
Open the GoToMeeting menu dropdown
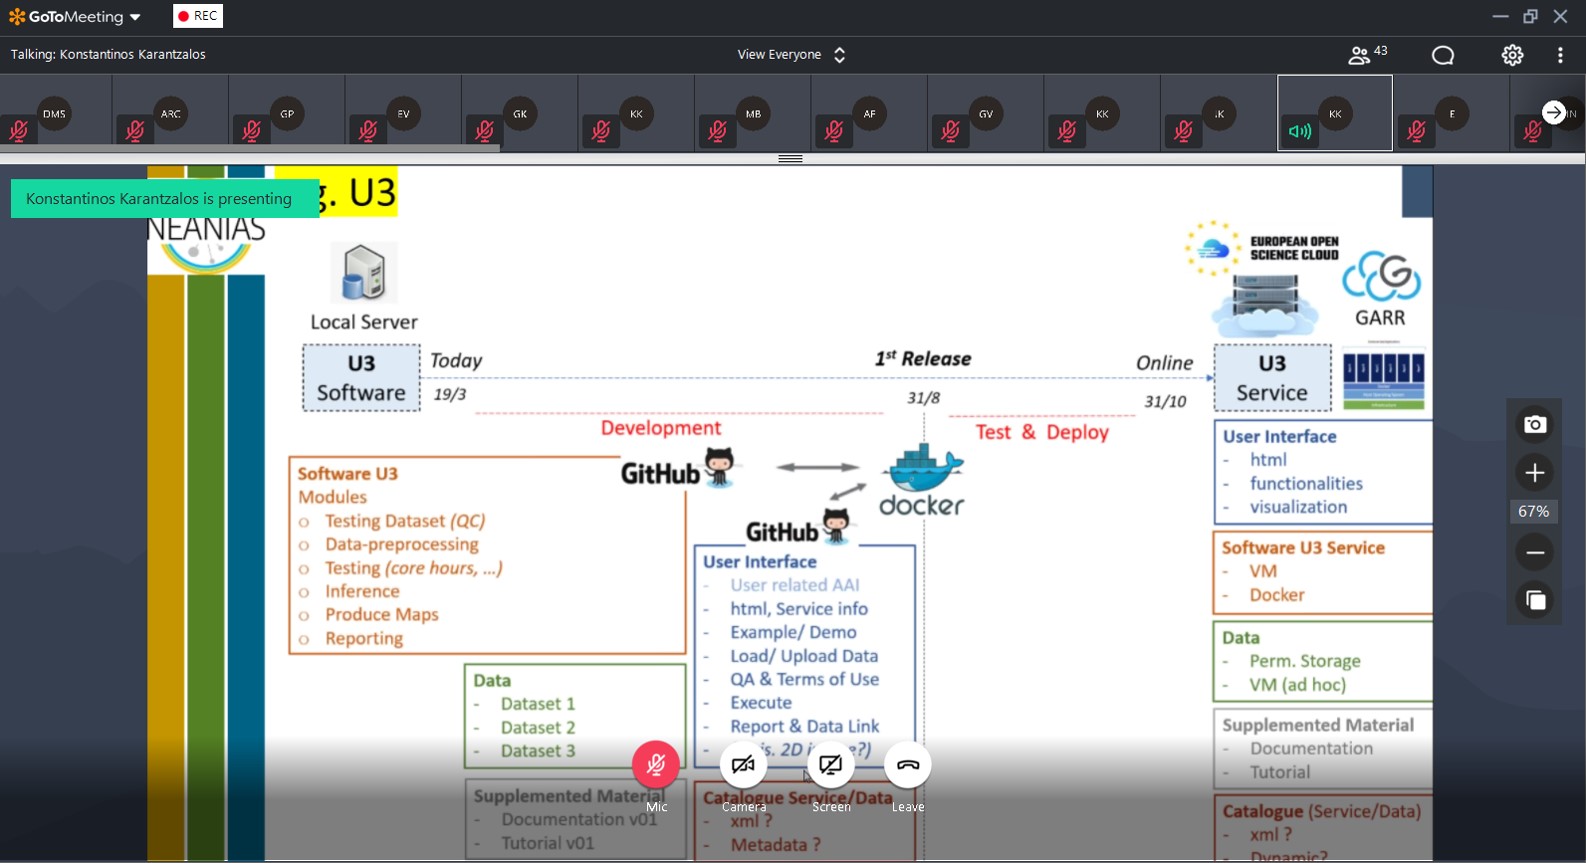tap(75, 16)
